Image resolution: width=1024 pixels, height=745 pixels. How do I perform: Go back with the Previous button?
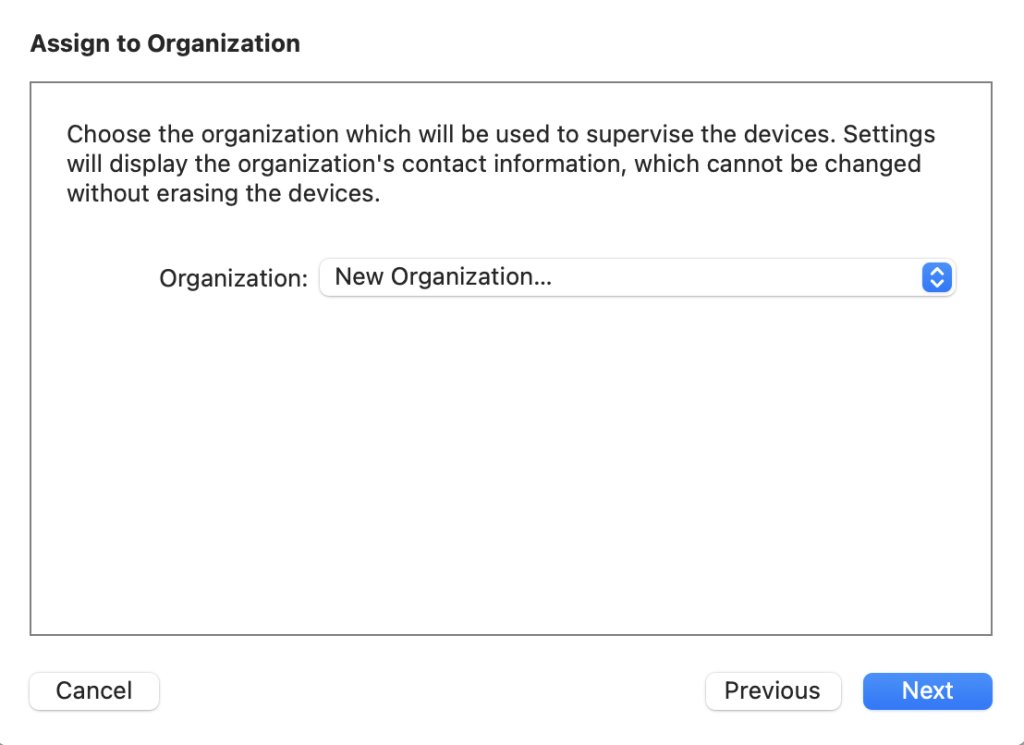[773, 691]
